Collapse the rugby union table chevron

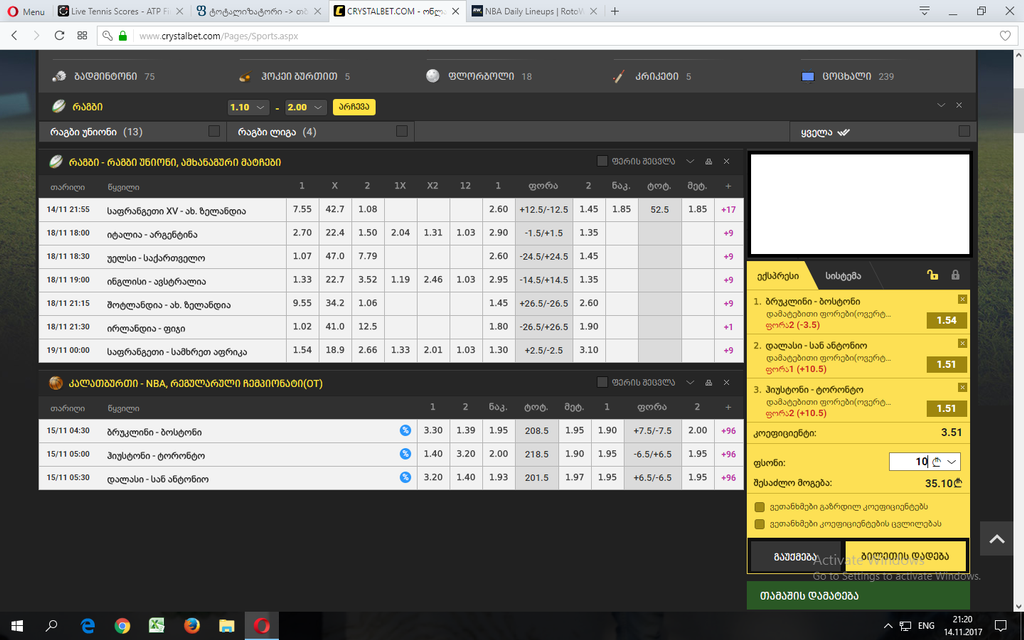[690, 161]
